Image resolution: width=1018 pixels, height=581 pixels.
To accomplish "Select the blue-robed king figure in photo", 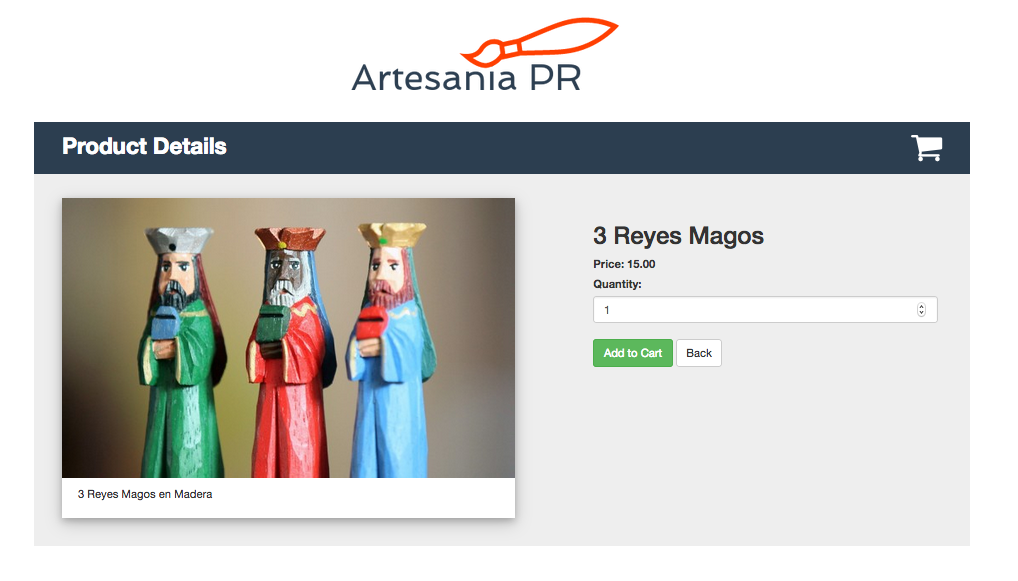I will (393, 351).
